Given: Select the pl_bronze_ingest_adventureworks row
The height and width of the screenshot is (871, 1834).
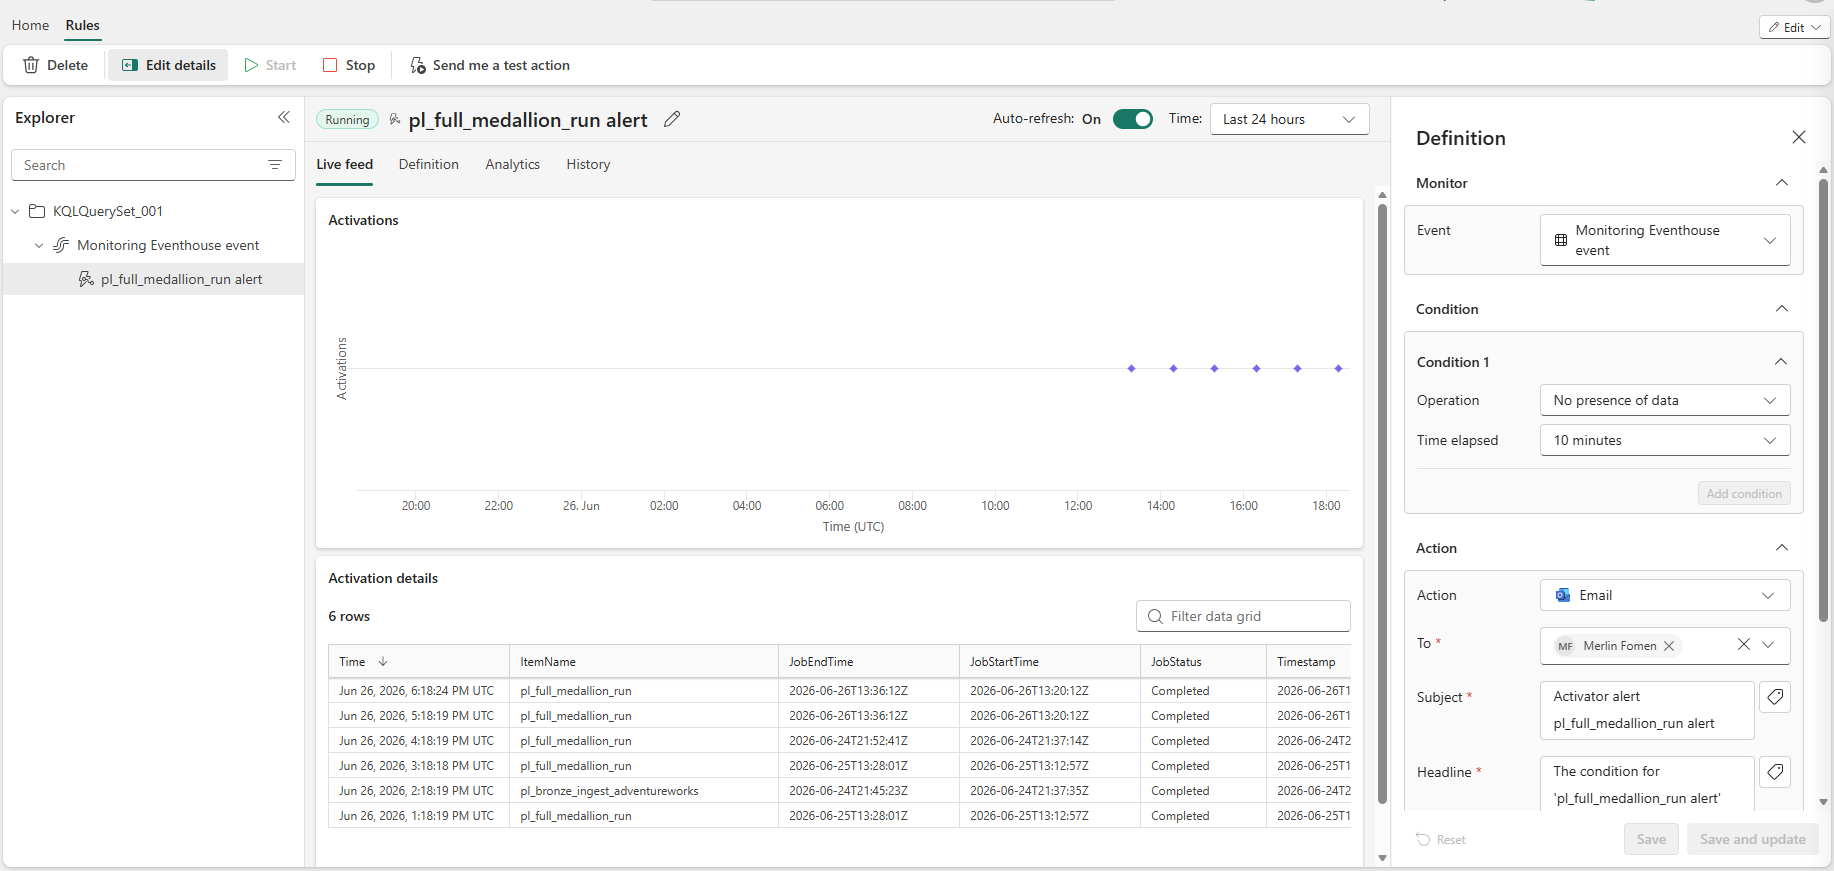Looking at the screenshot, I should (x=839, y=791).
